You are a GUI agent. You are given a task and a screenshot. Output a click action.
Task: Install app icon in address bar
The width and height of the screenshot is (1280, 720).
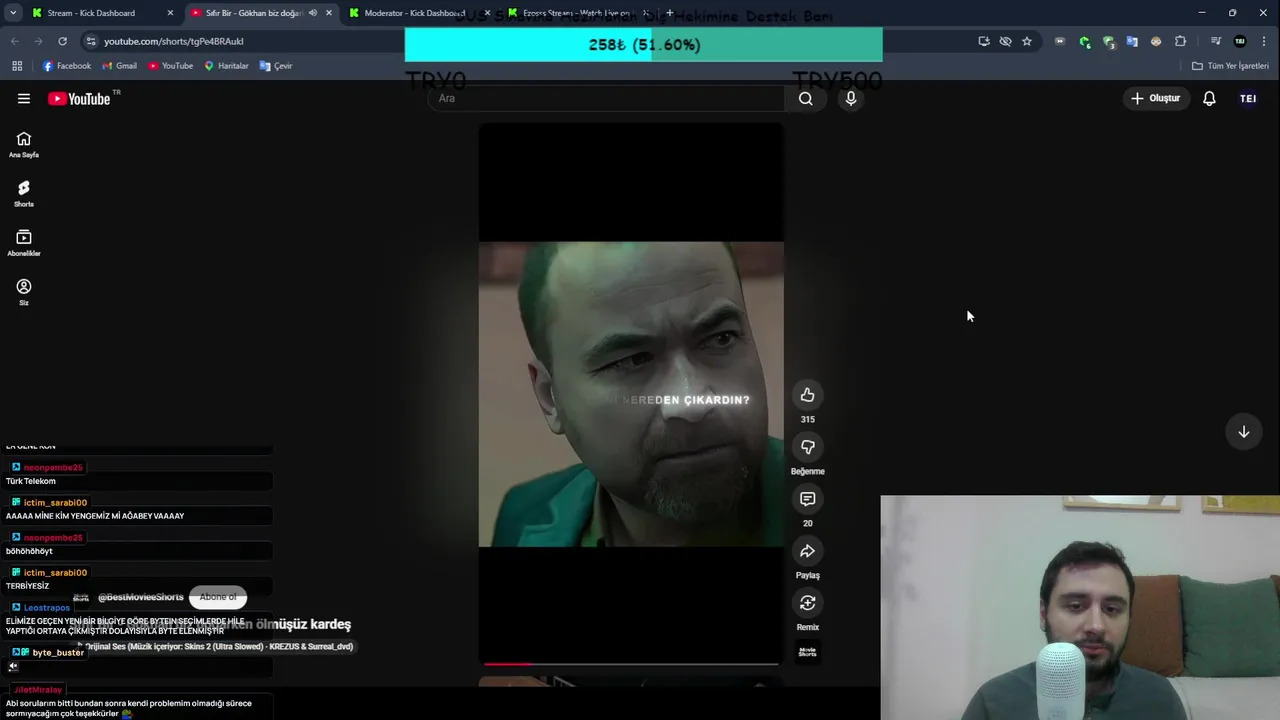point(984,41)
